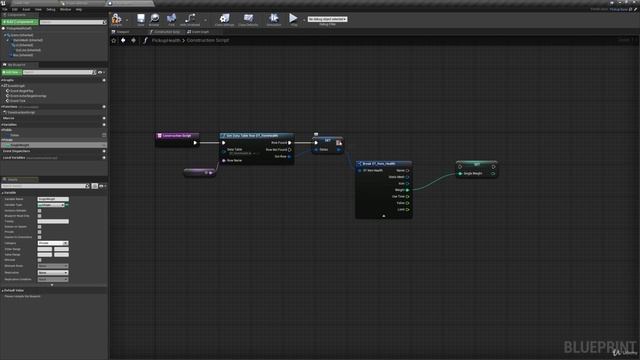Select the ConstructionScript function item

(x=21, y=112)
